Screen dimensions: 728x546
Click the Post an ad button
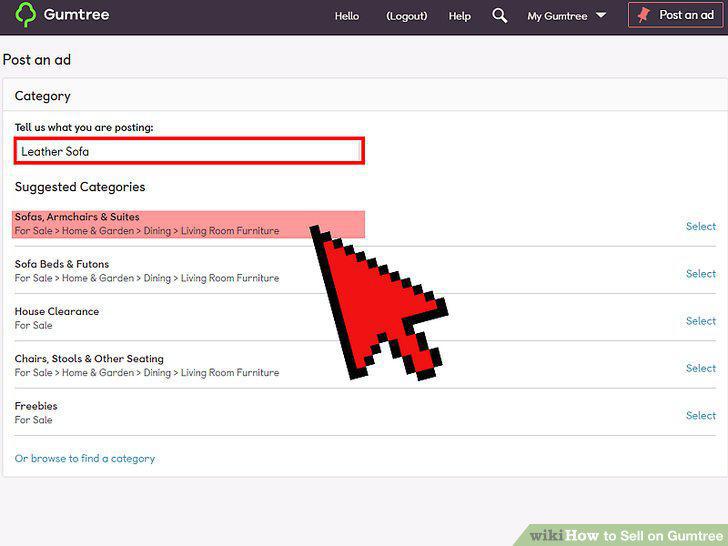click(x=675, y=15)
